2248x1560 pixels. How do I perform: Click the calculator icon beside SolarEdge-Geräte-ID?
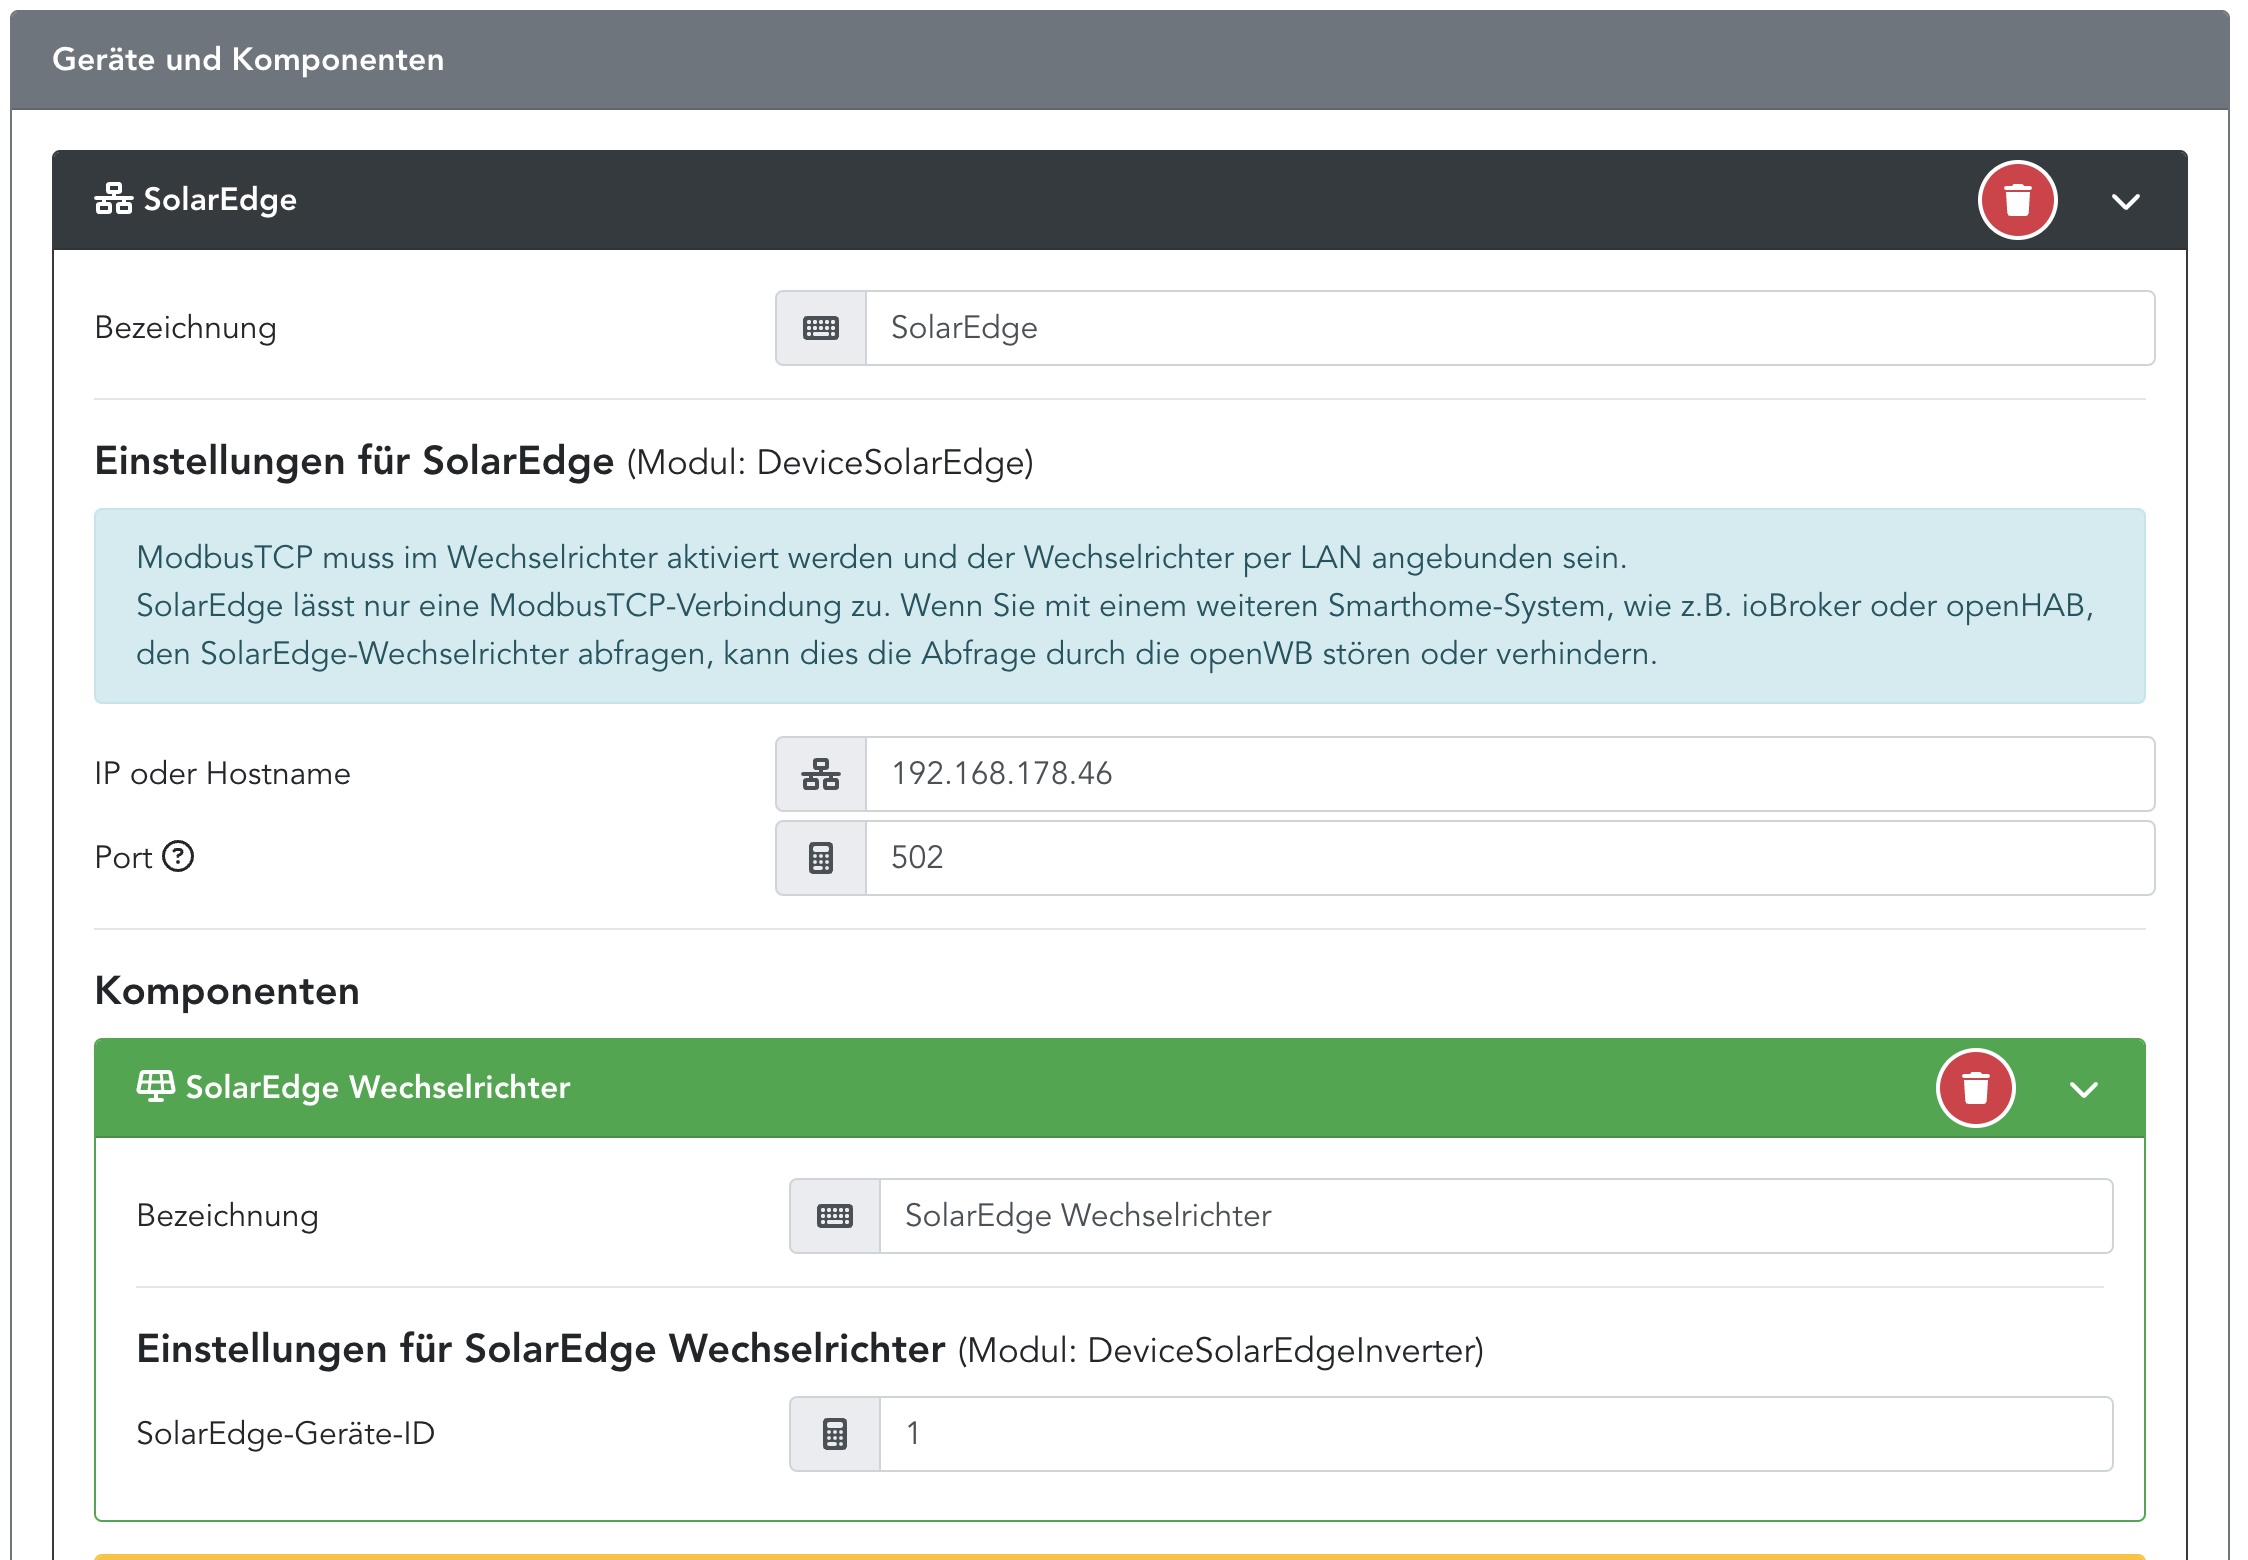835,1434
